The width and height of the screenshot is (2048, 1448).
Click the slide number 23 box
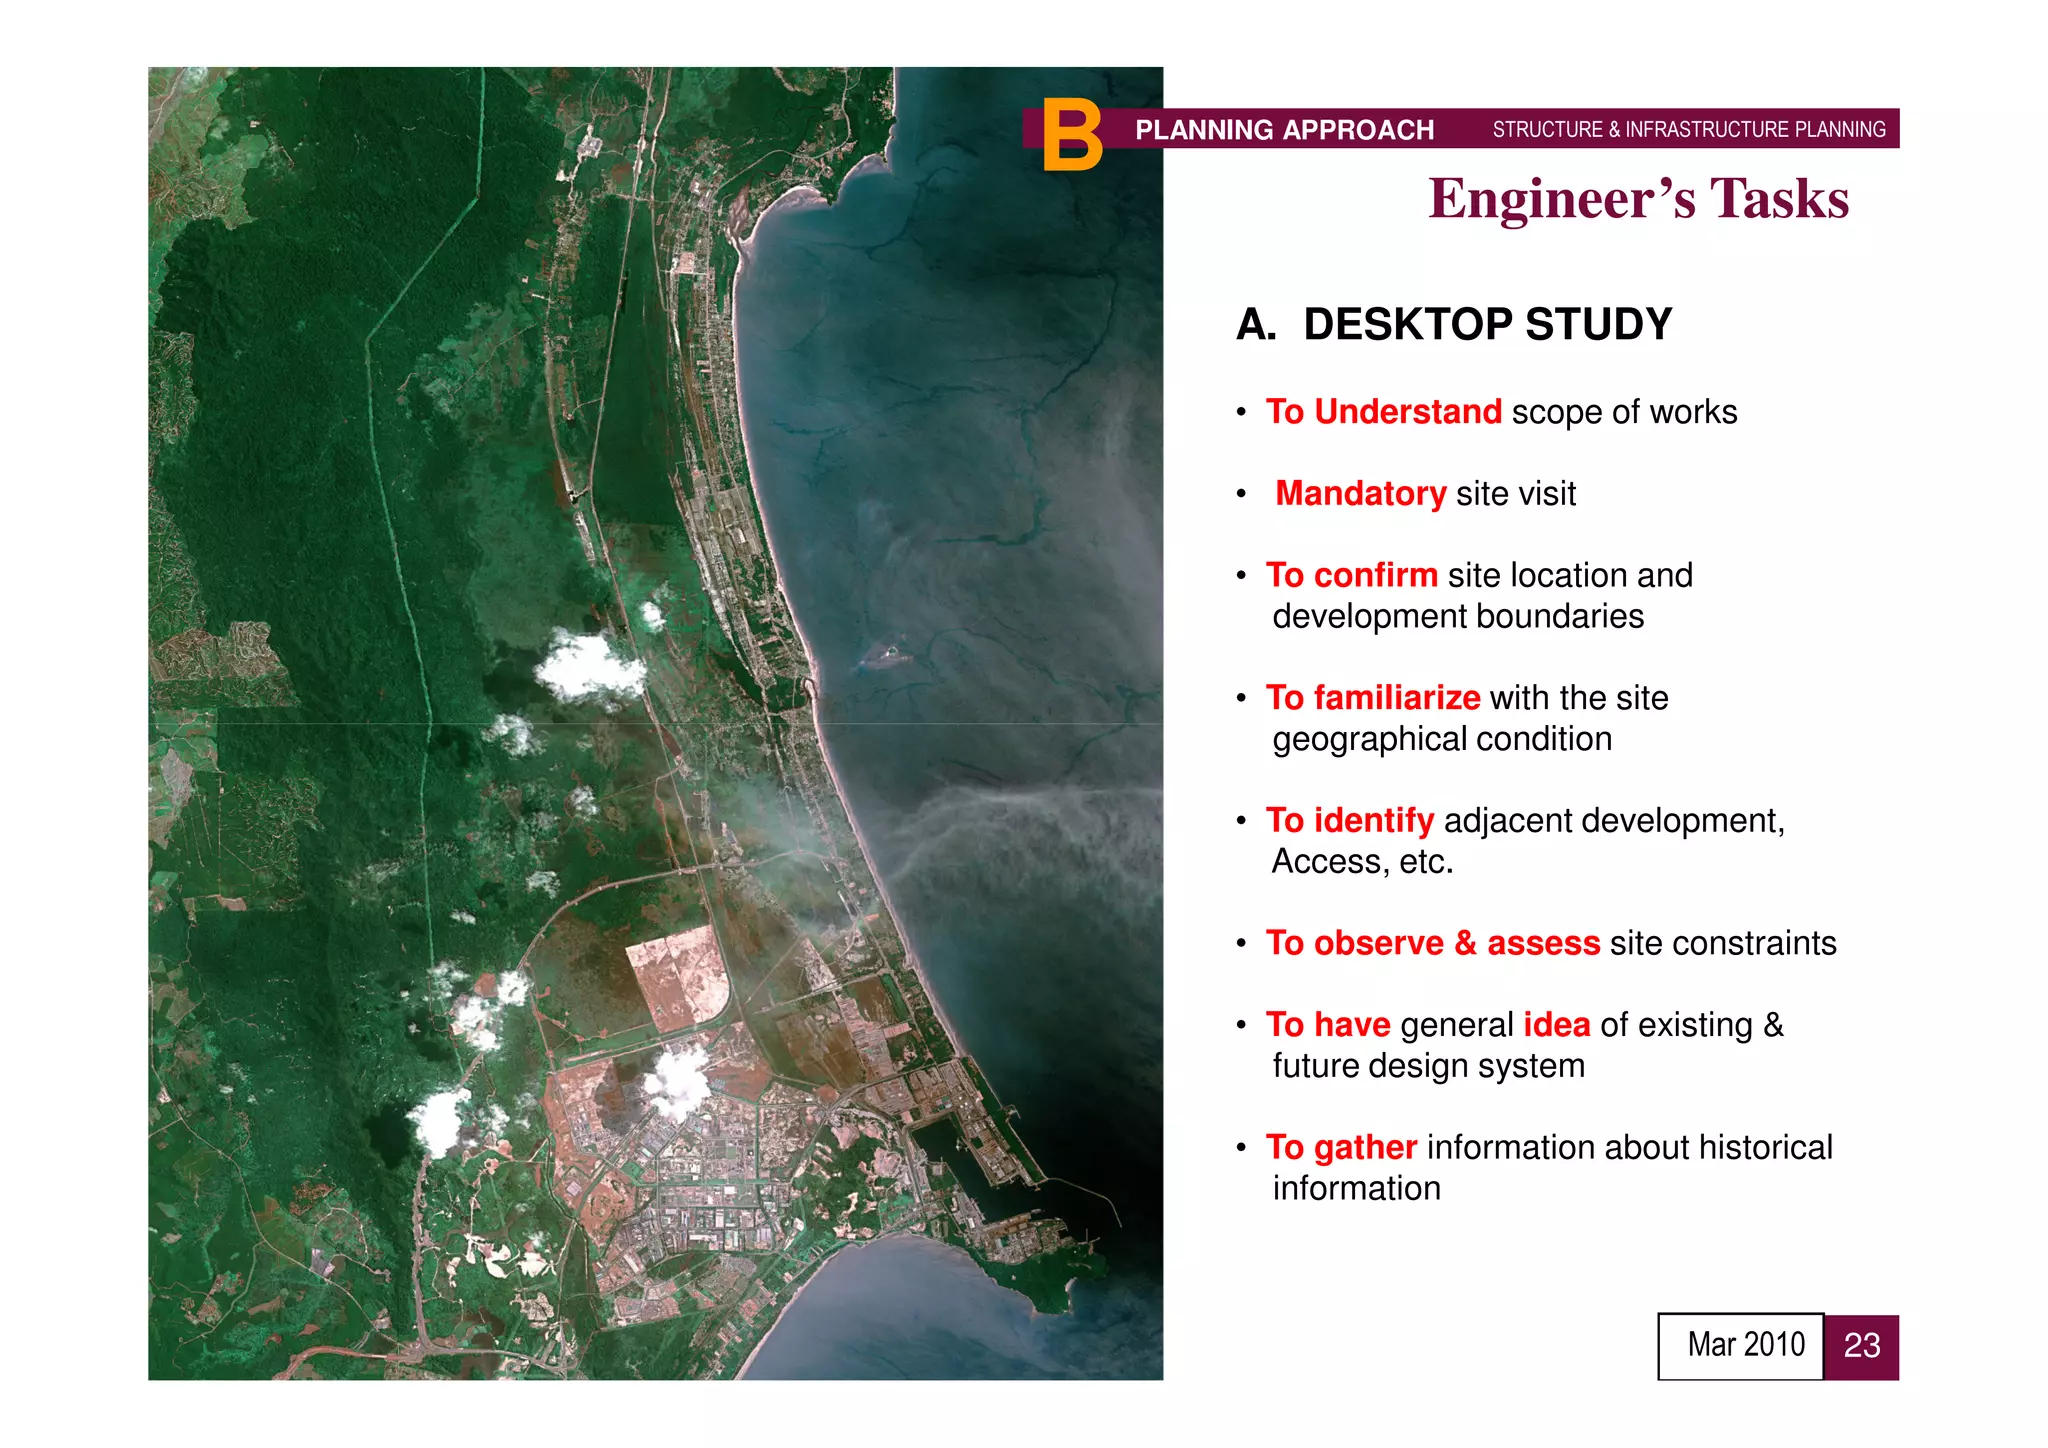[1862, 1347]
